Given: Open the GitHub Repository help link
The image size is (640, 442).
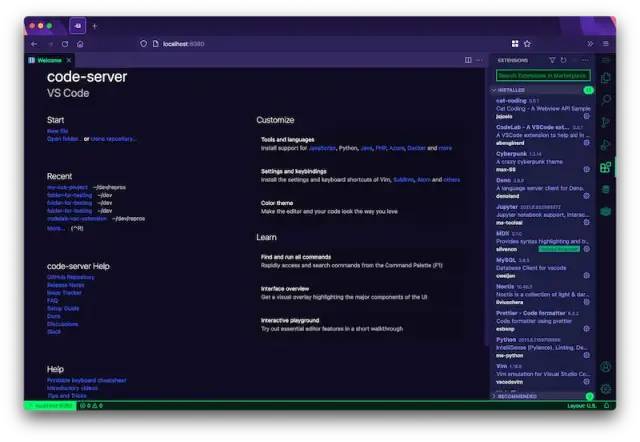Looking at the screenshot, I should pyautogui.click(x=71, y=277).
